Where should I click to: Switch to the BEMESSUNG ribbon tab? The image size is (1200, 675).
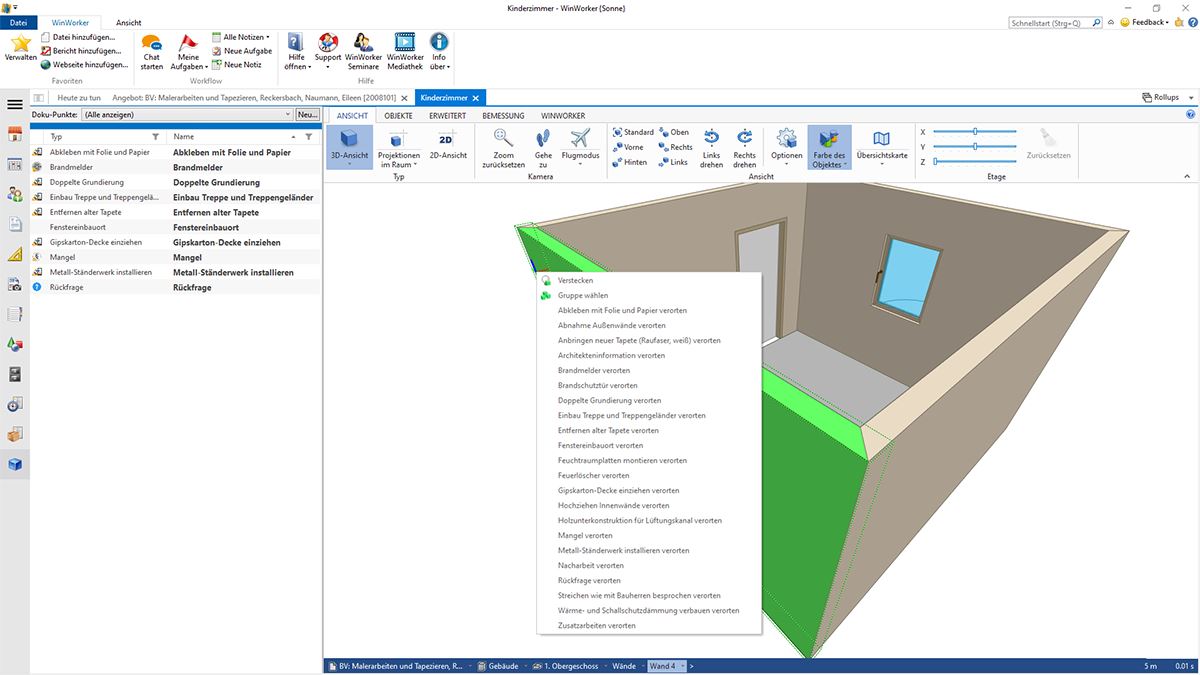pos(503,116)
